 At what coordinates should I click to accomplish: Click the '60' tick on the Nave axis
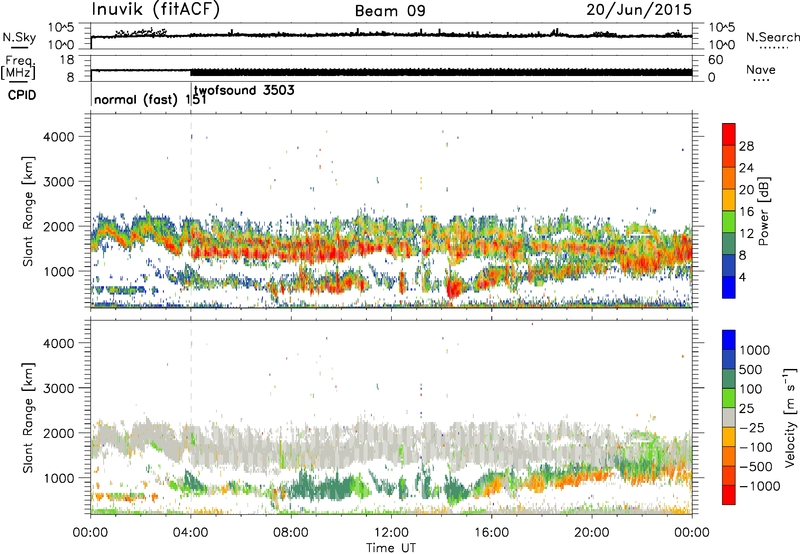(x=715, y=60)
